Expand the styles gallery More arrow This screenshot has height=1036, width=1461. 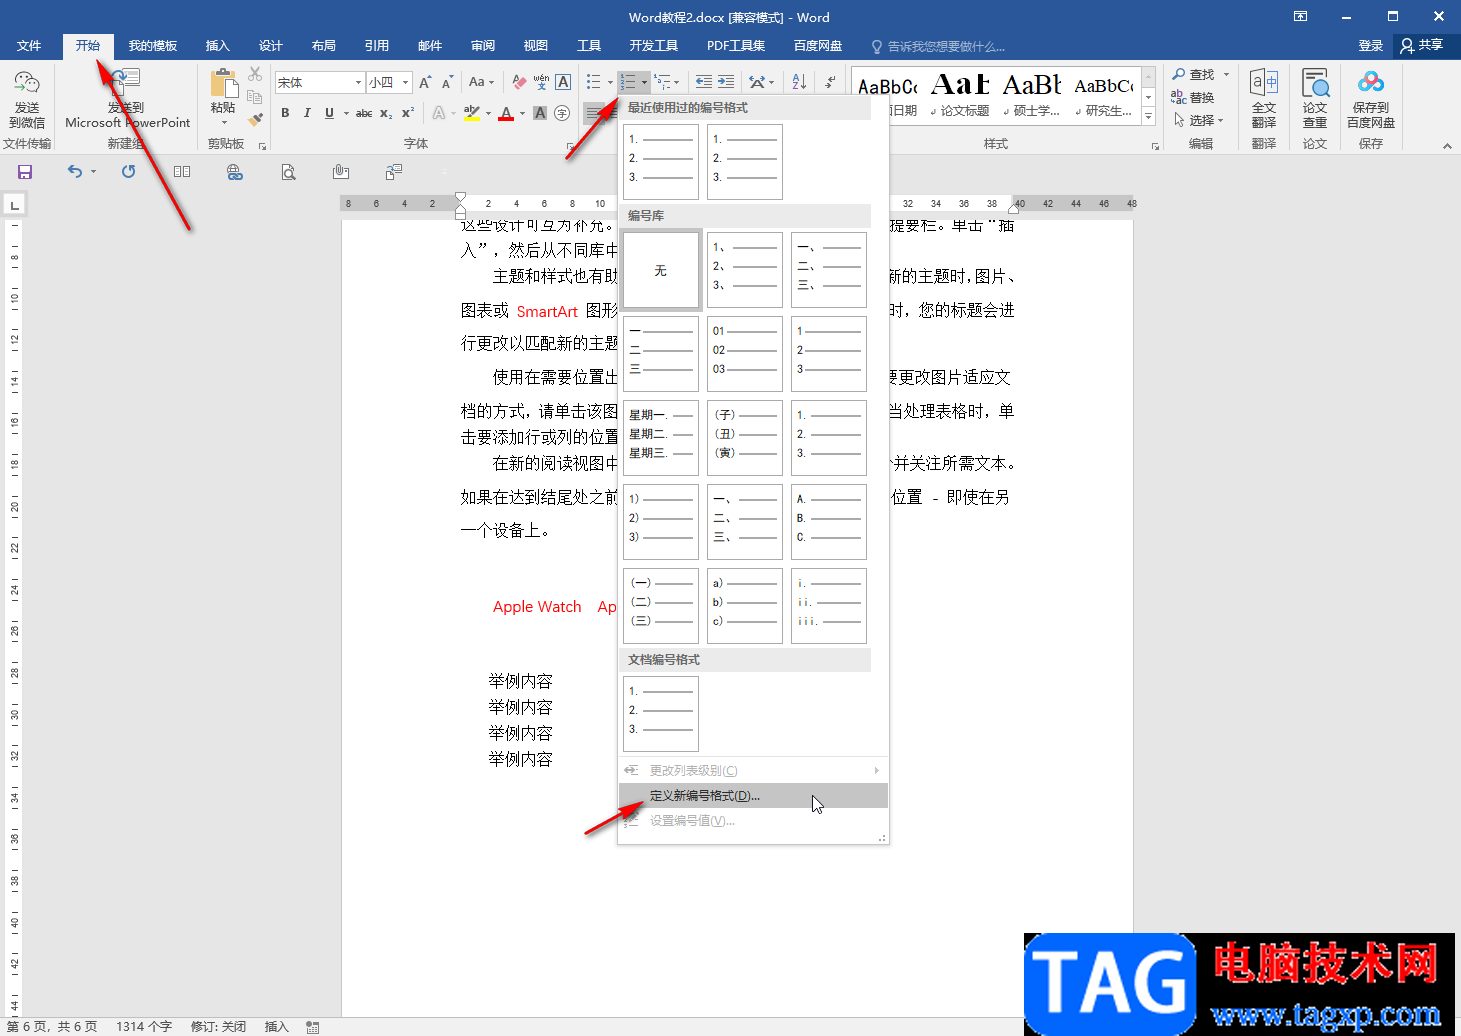tap(1149, 117)
